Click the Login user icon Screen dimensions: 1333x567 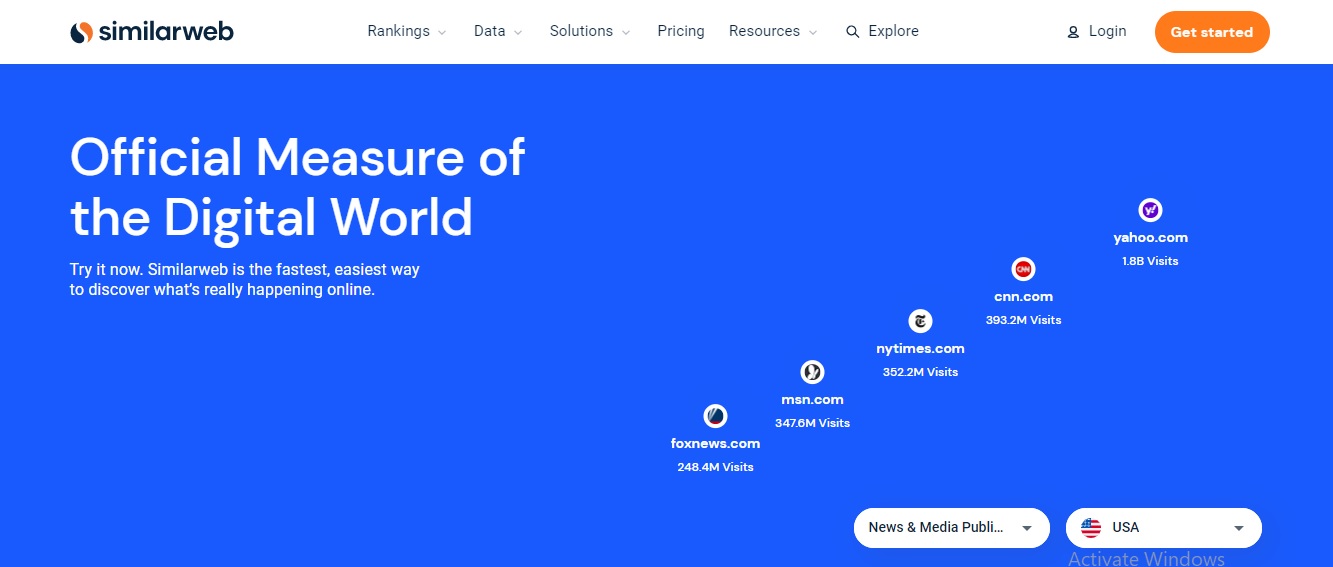point(1073,32)
